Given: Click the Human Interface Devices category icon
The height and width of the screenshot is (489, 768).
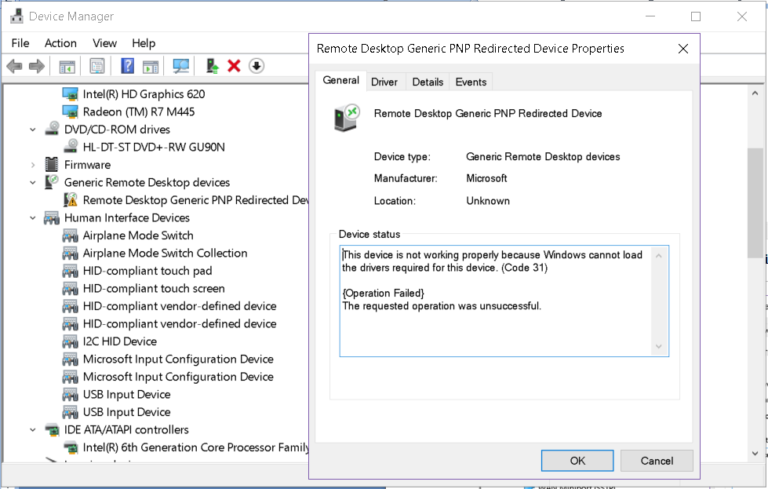Looking at the screenshot, I should pos(51,218).
